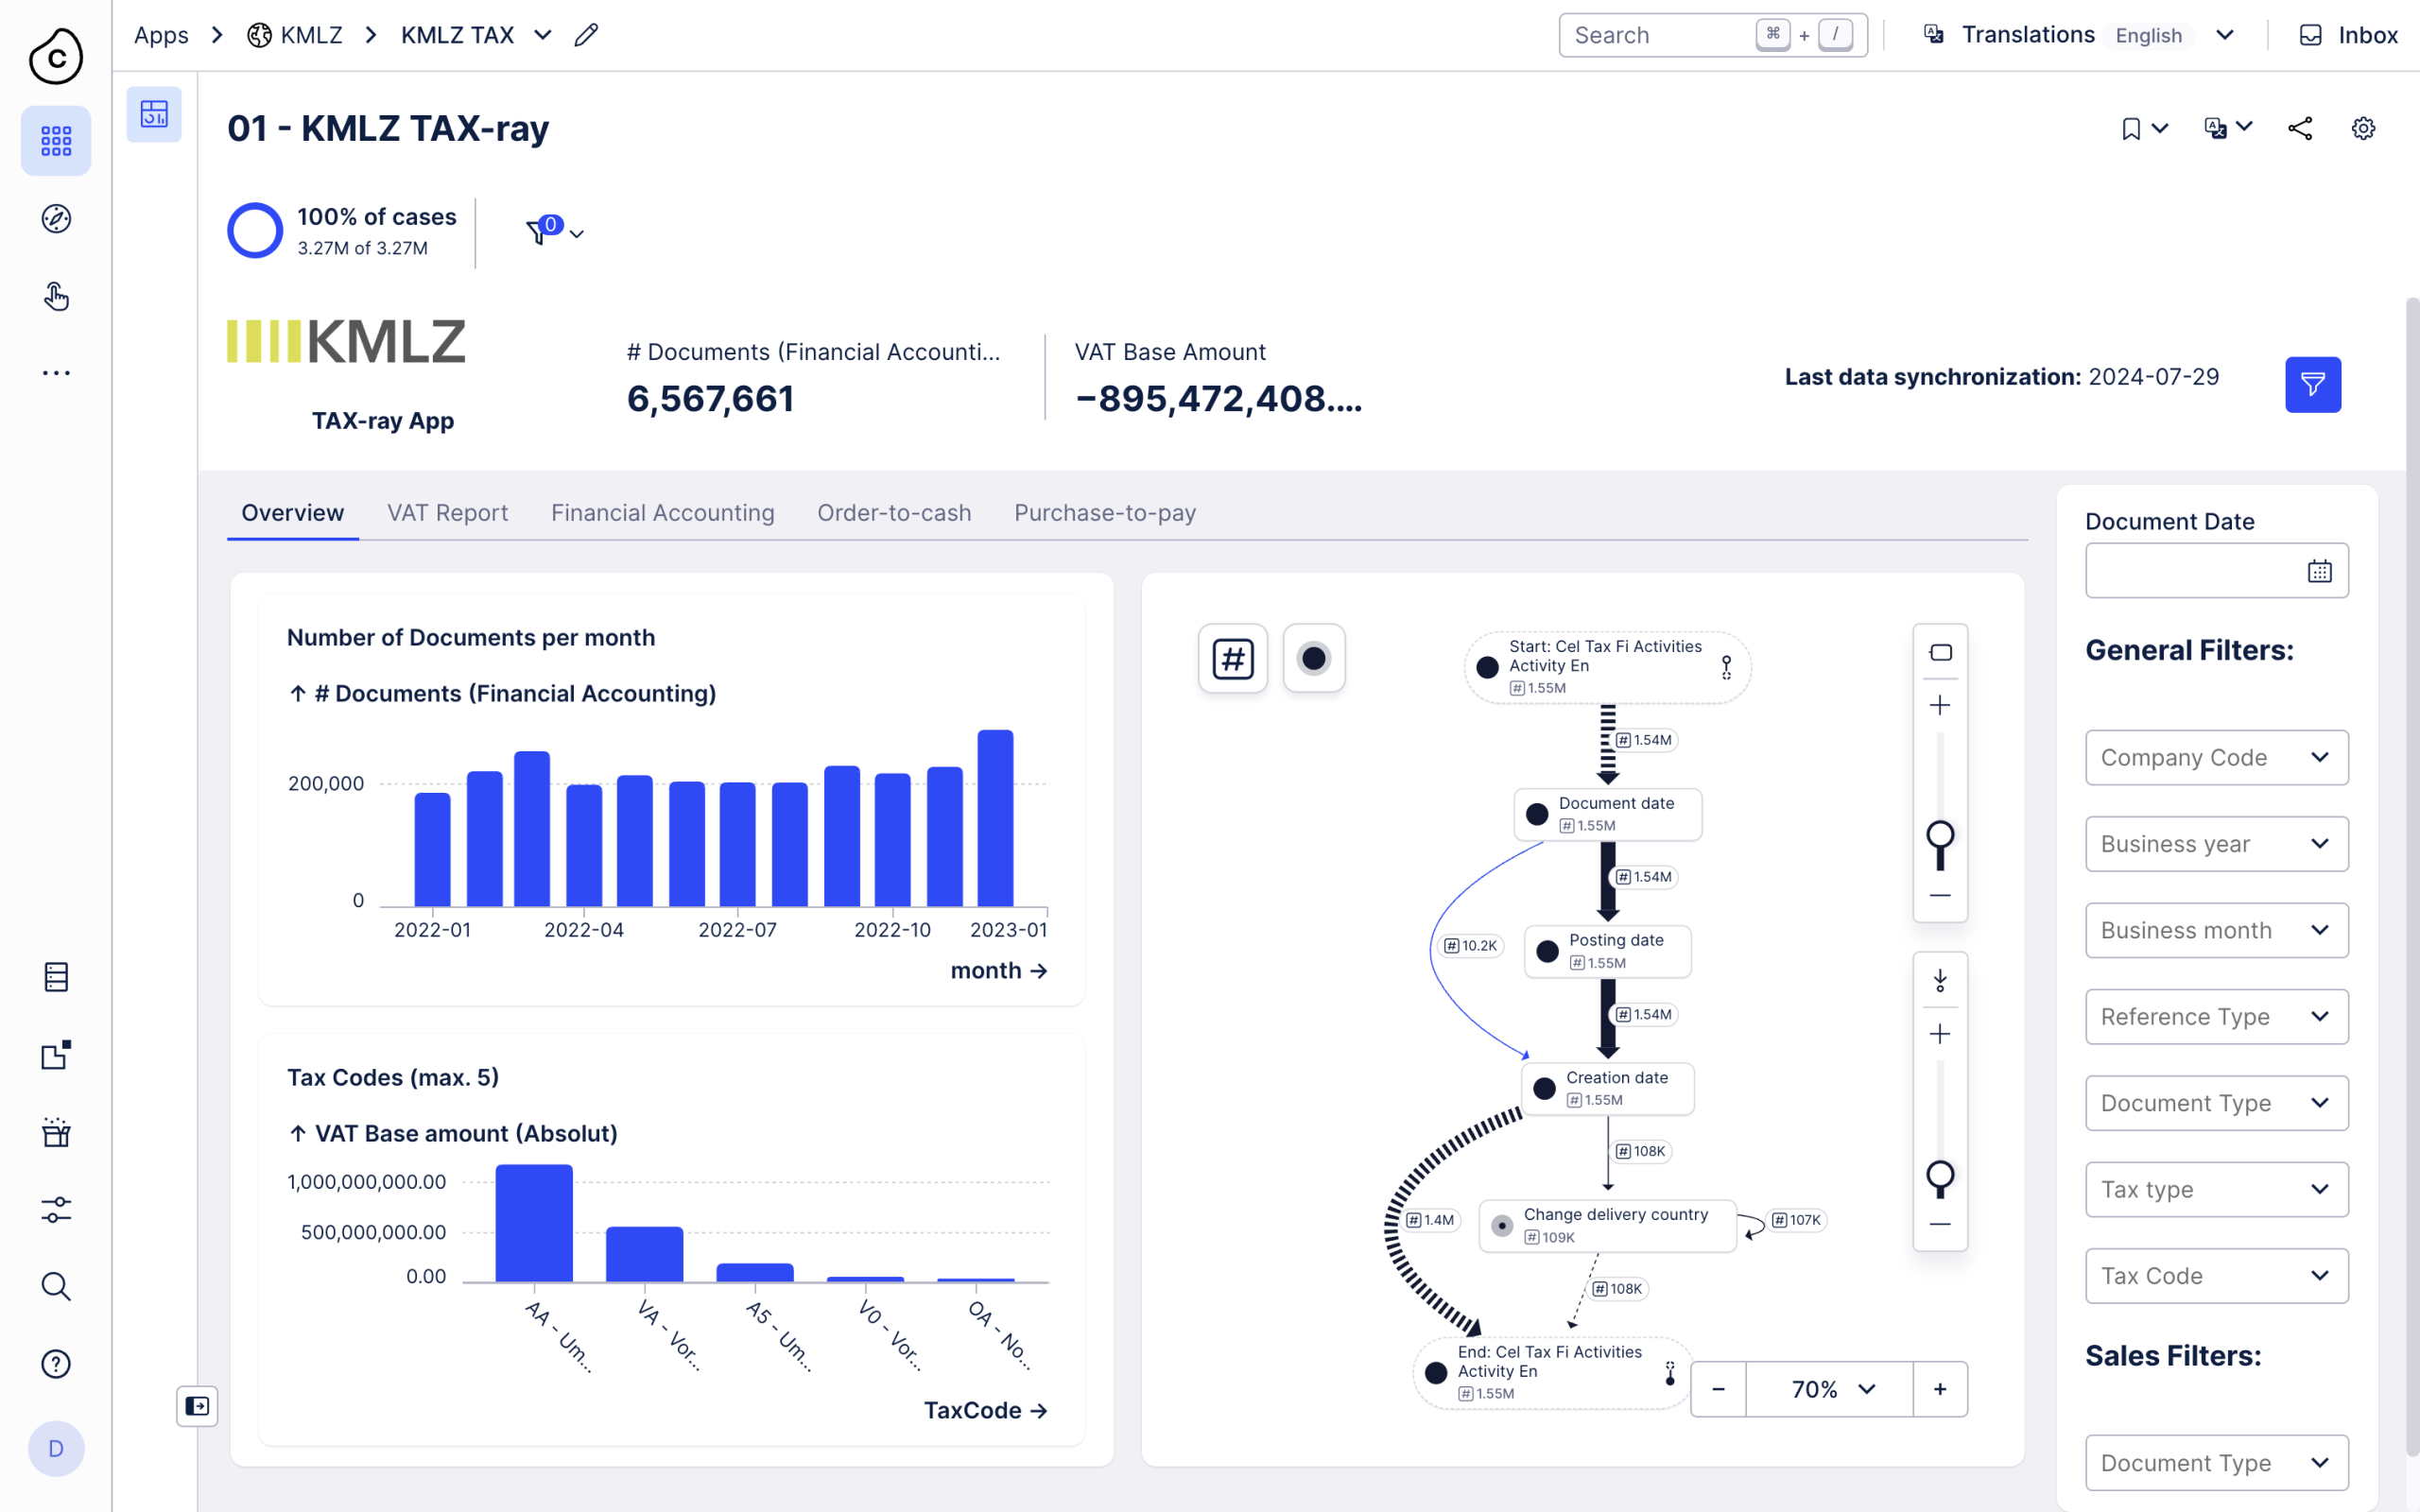The image size is (2420, 1512).
Task: Open the bookmark icon menu
Action: [x=2143, y=129]
